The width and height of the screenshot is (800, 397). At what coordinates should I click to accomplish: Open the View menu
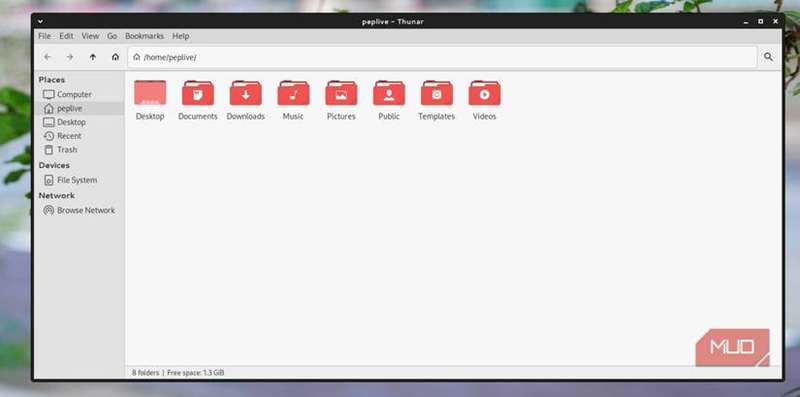[x=90, y=36]
